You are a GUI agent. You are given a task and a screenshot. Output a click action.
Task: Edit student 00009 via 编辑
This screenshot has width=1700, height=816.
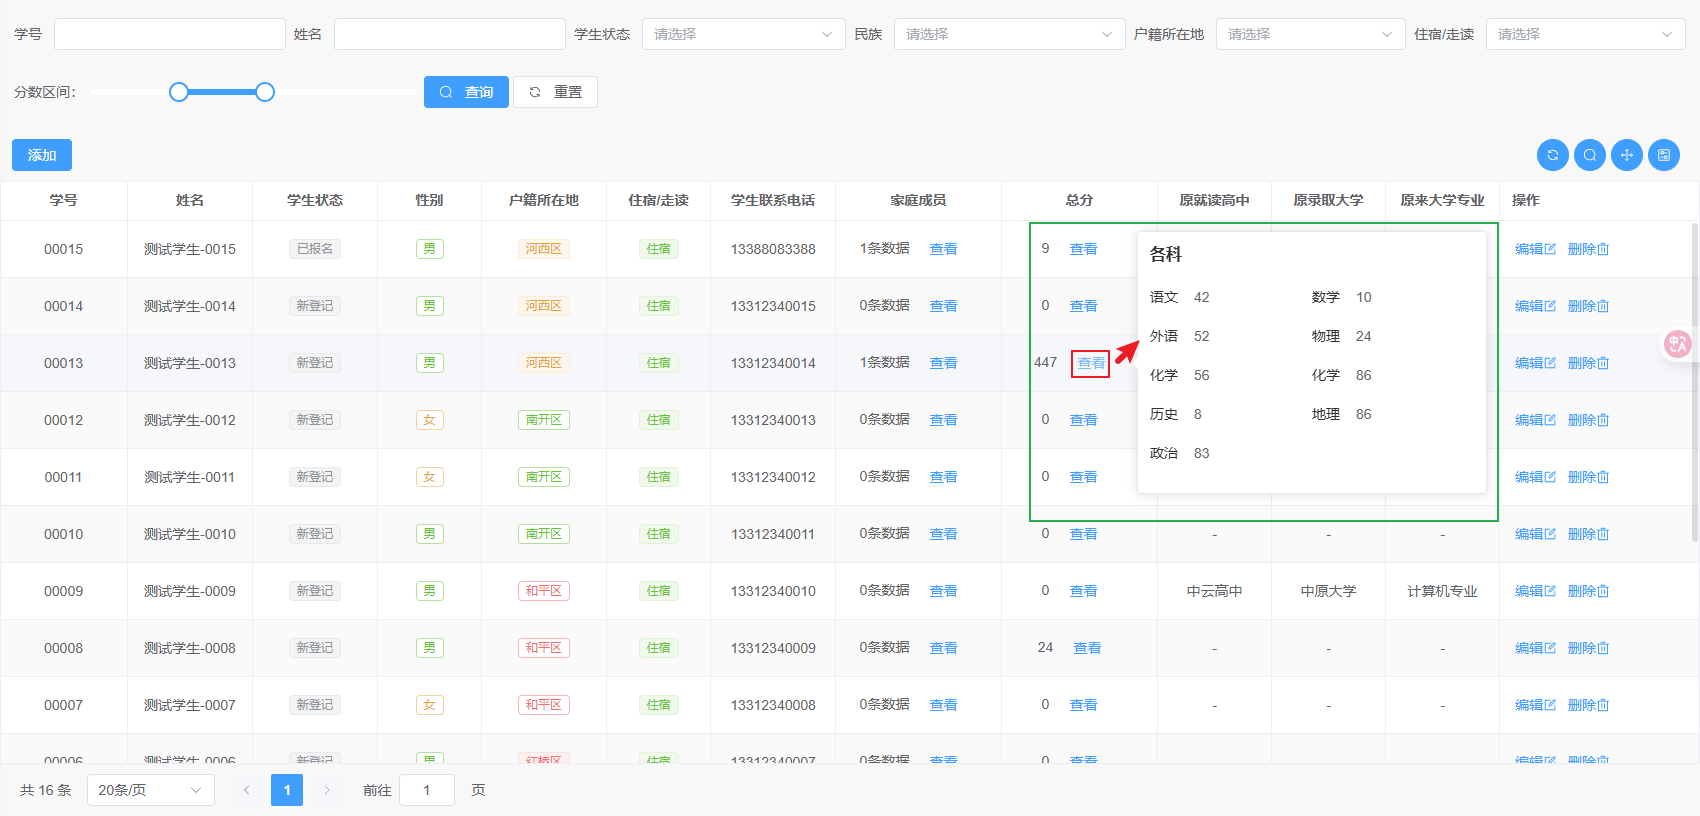click(1535, 591)
